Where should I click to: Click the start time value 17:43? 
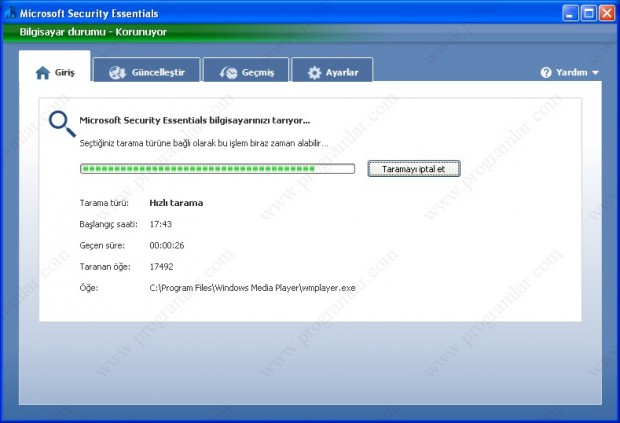point(161,224)
